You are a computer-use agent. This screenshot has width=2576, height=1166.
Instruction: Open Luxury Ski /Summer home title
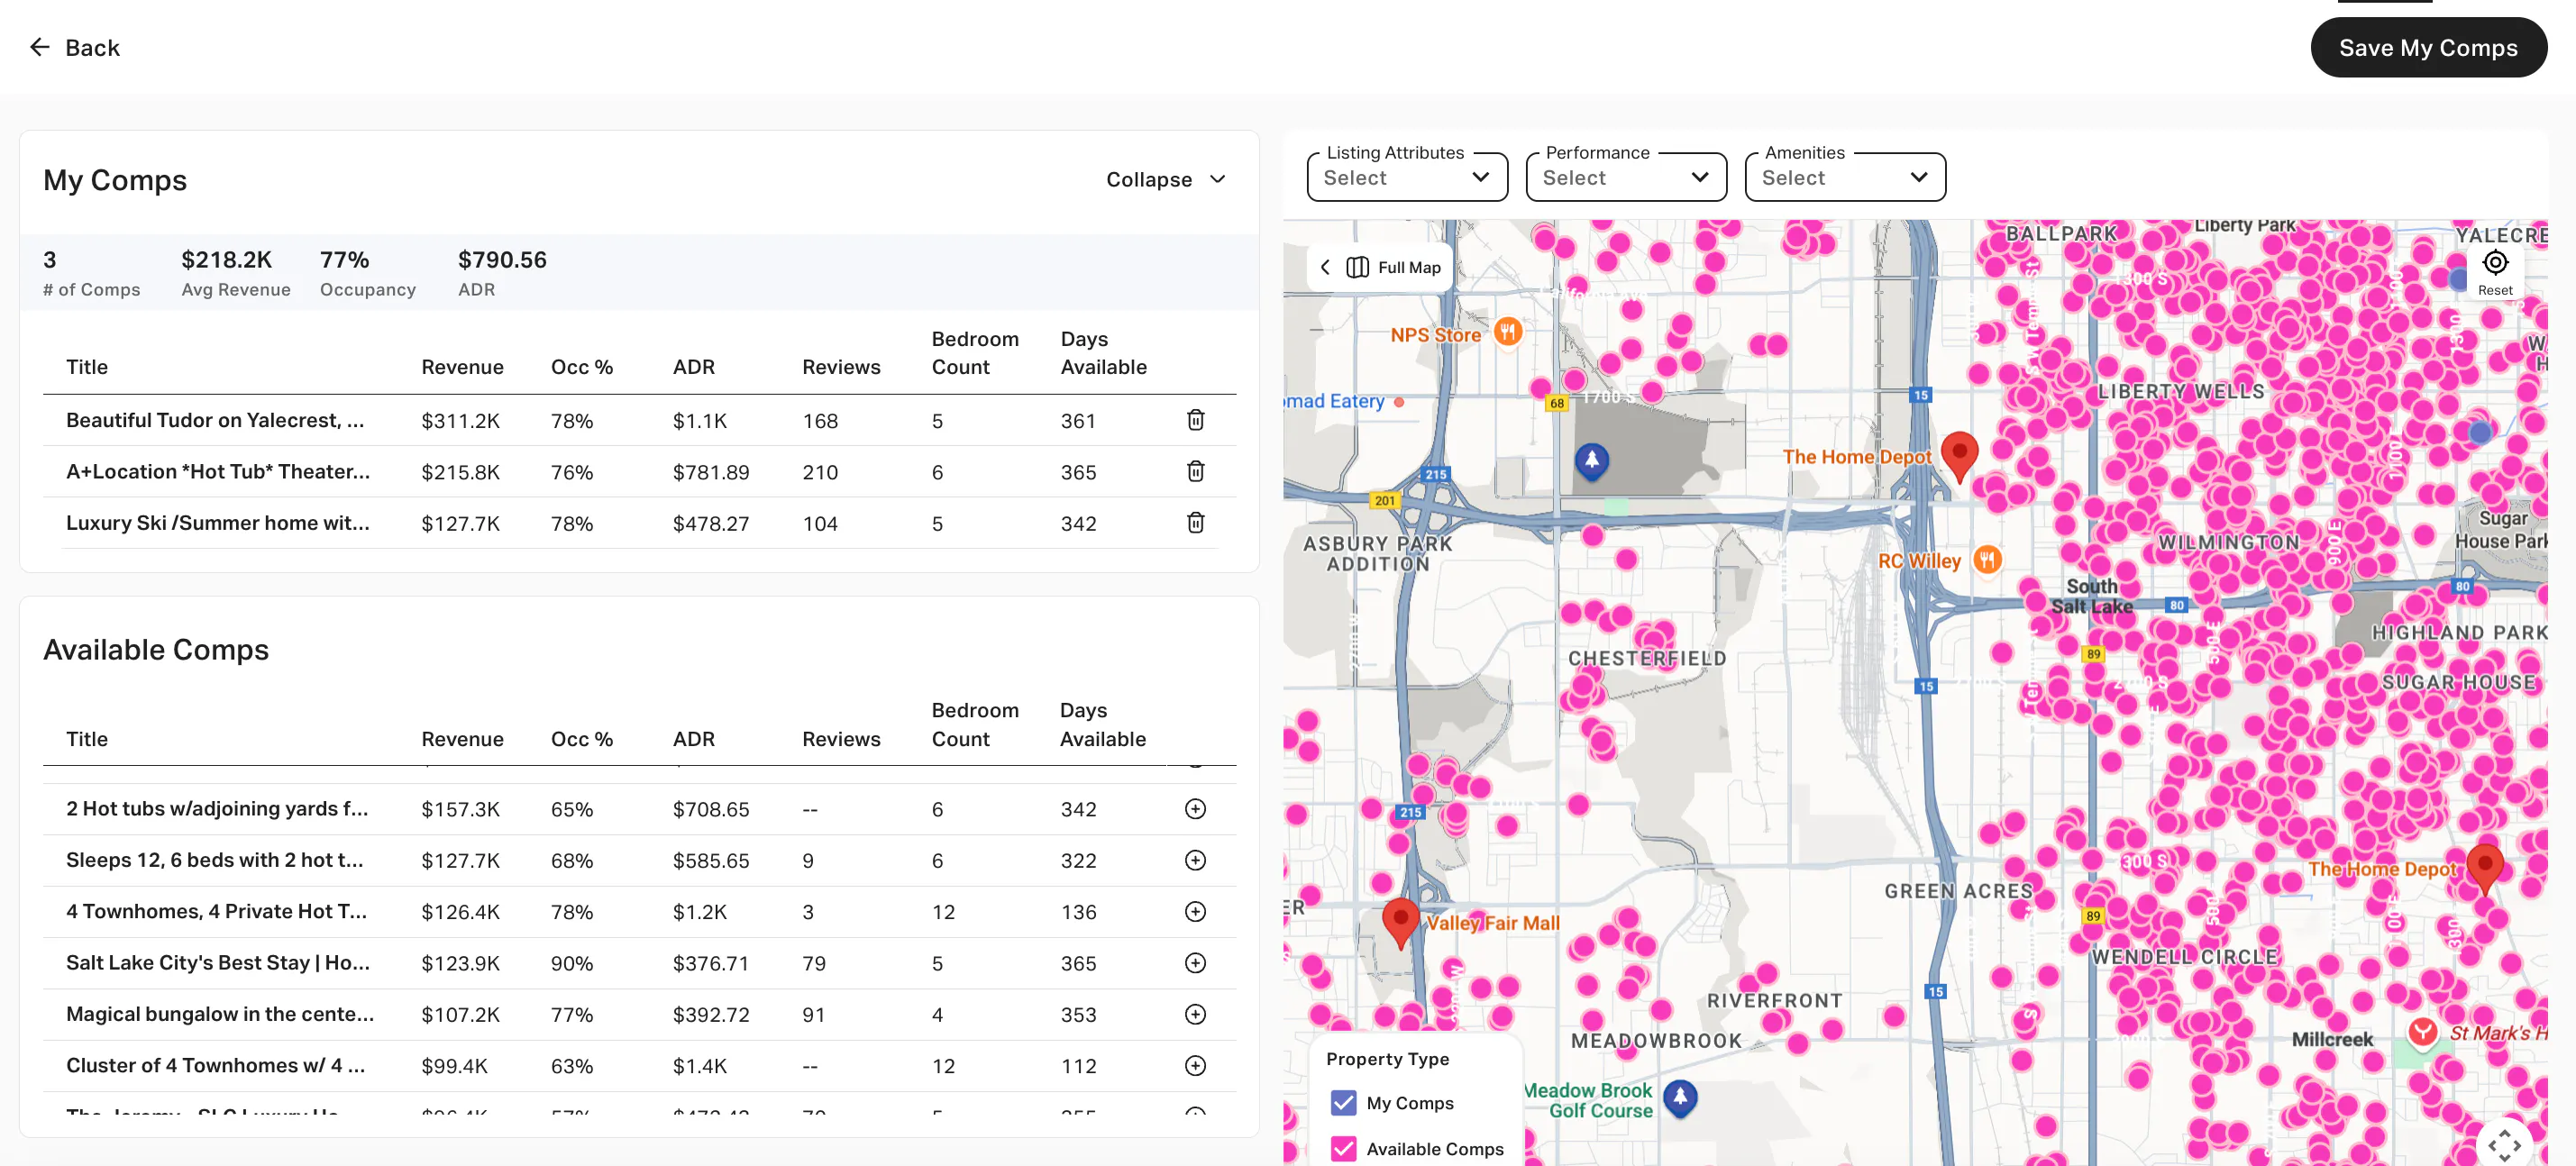click(217, 523)
